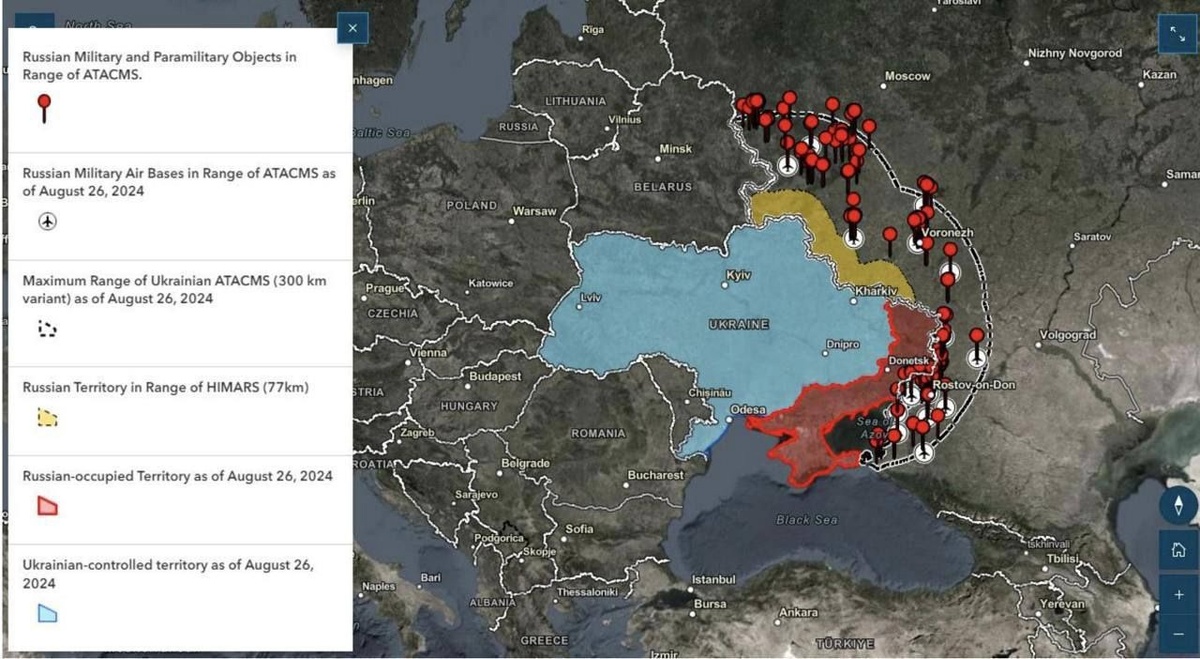
Task: Click the Nizhny Novgorod label on the map
Action: (x=1075, y=53)
